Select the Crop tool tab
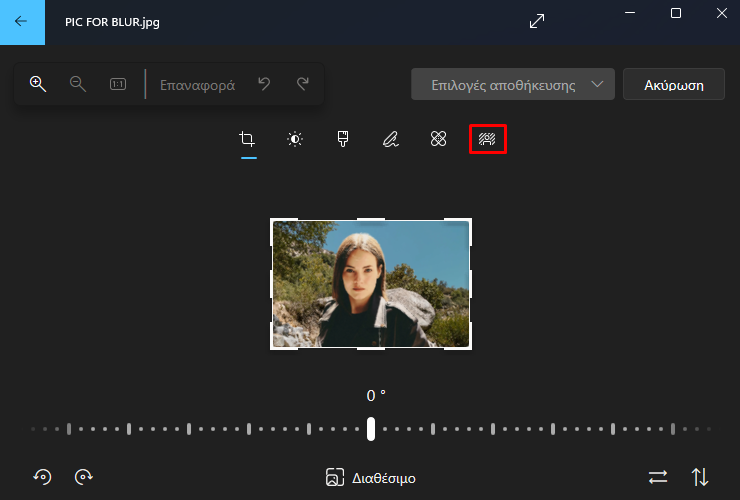Image resolution: width=740 pixels, height=500 pixels. (x=247, y=139)
